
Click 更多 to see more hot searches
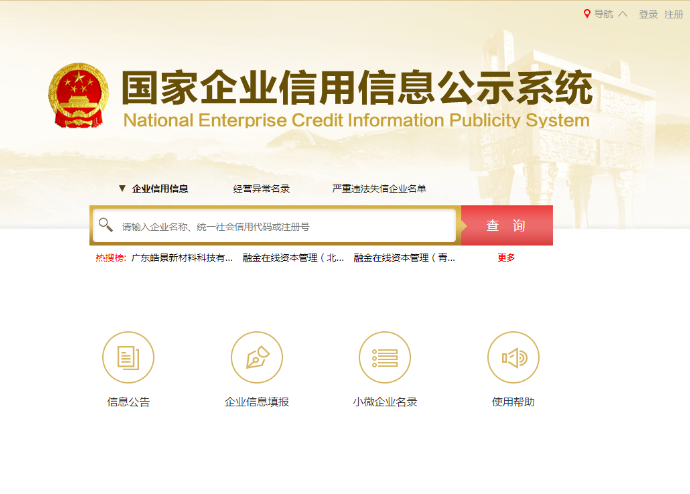click(x=506, y=258)
